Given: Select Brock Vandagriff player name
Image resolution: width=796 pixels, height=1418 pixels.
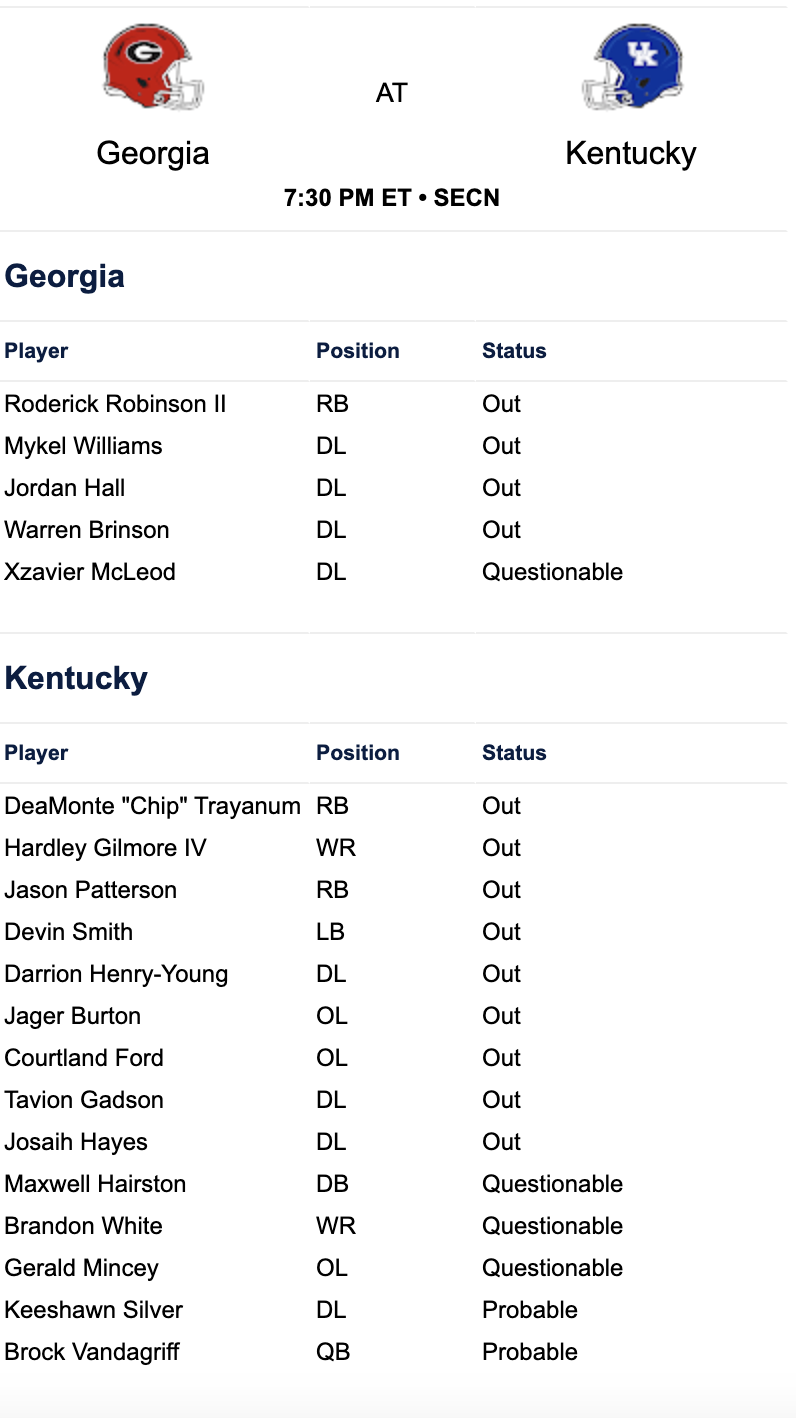Looking at the screenshot, I should coord(92,1352).
